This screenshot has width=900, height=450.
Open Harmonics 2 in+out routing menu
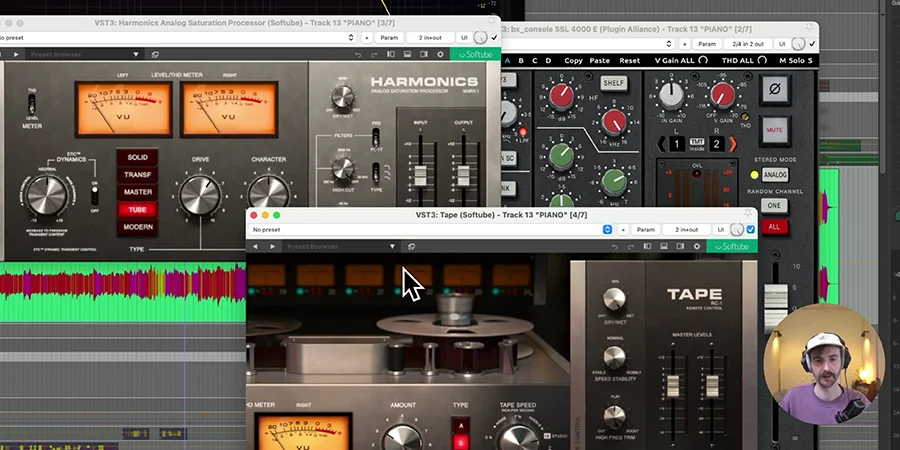tap(430, 38)
